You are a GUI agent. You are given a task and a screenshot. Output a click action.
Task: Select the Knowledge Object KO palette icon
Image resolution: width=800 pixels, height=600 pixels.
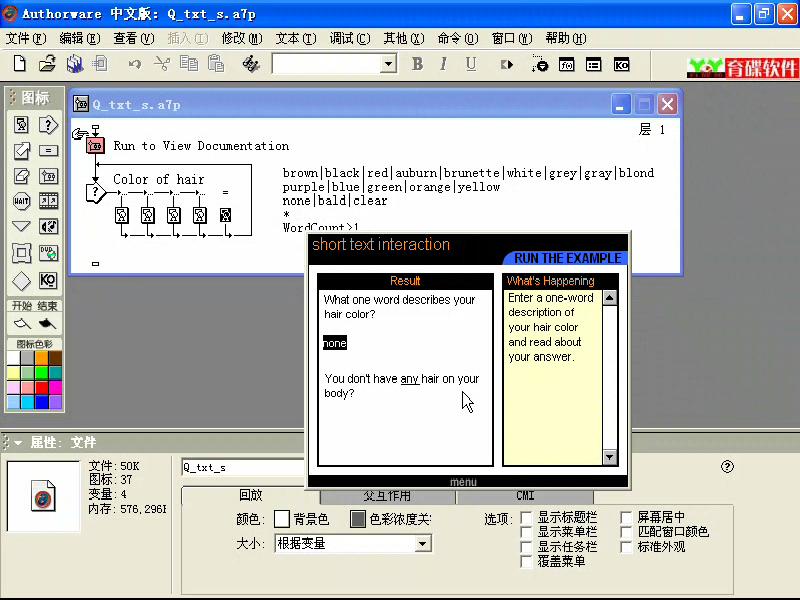tap(48, 280)
